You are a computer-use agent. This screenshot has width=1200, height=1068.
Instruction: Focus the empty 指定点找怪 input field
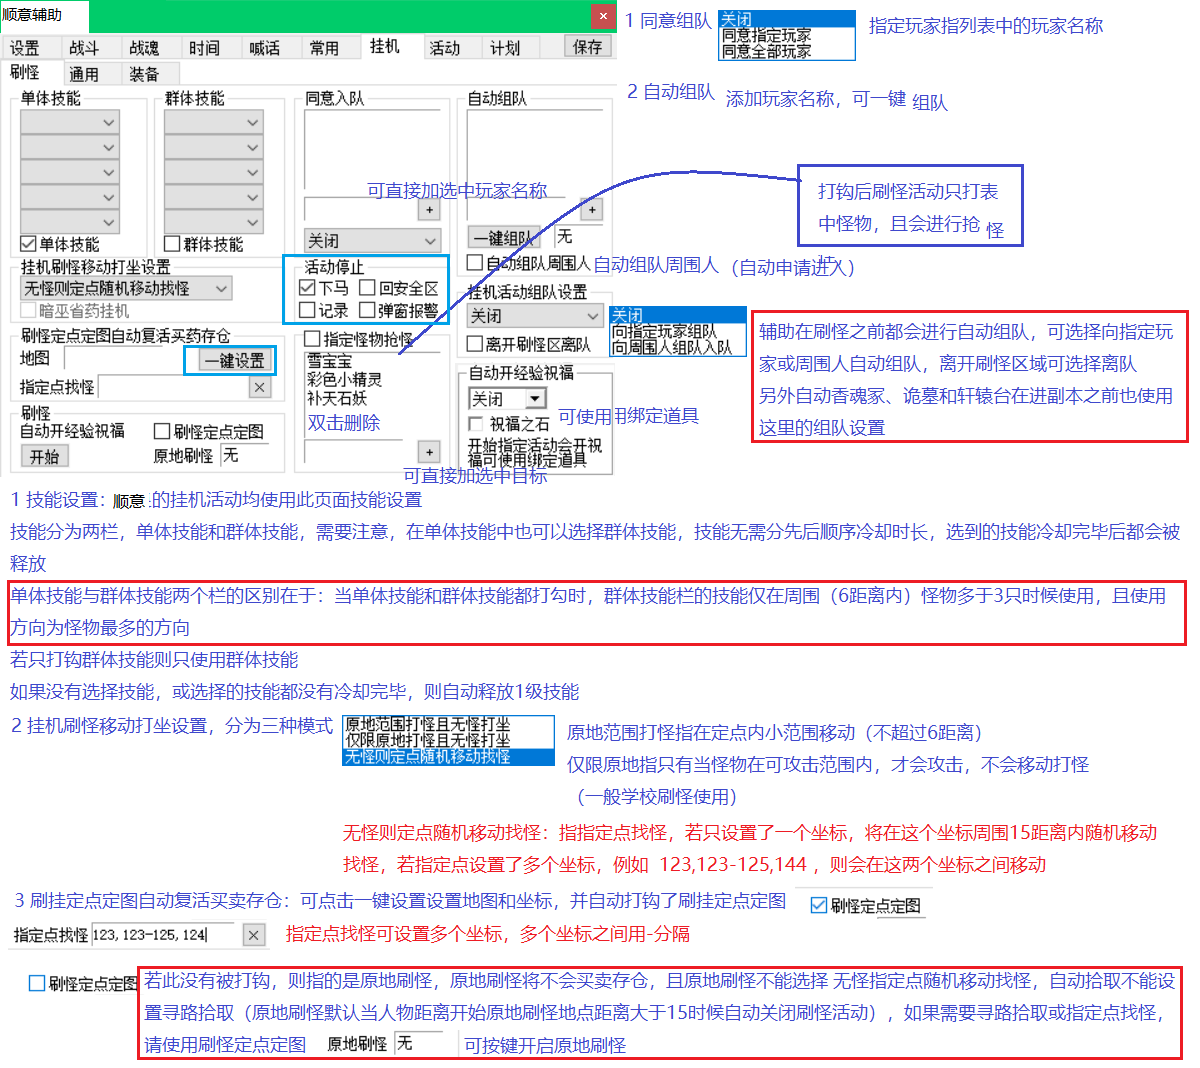coord(173,387)
